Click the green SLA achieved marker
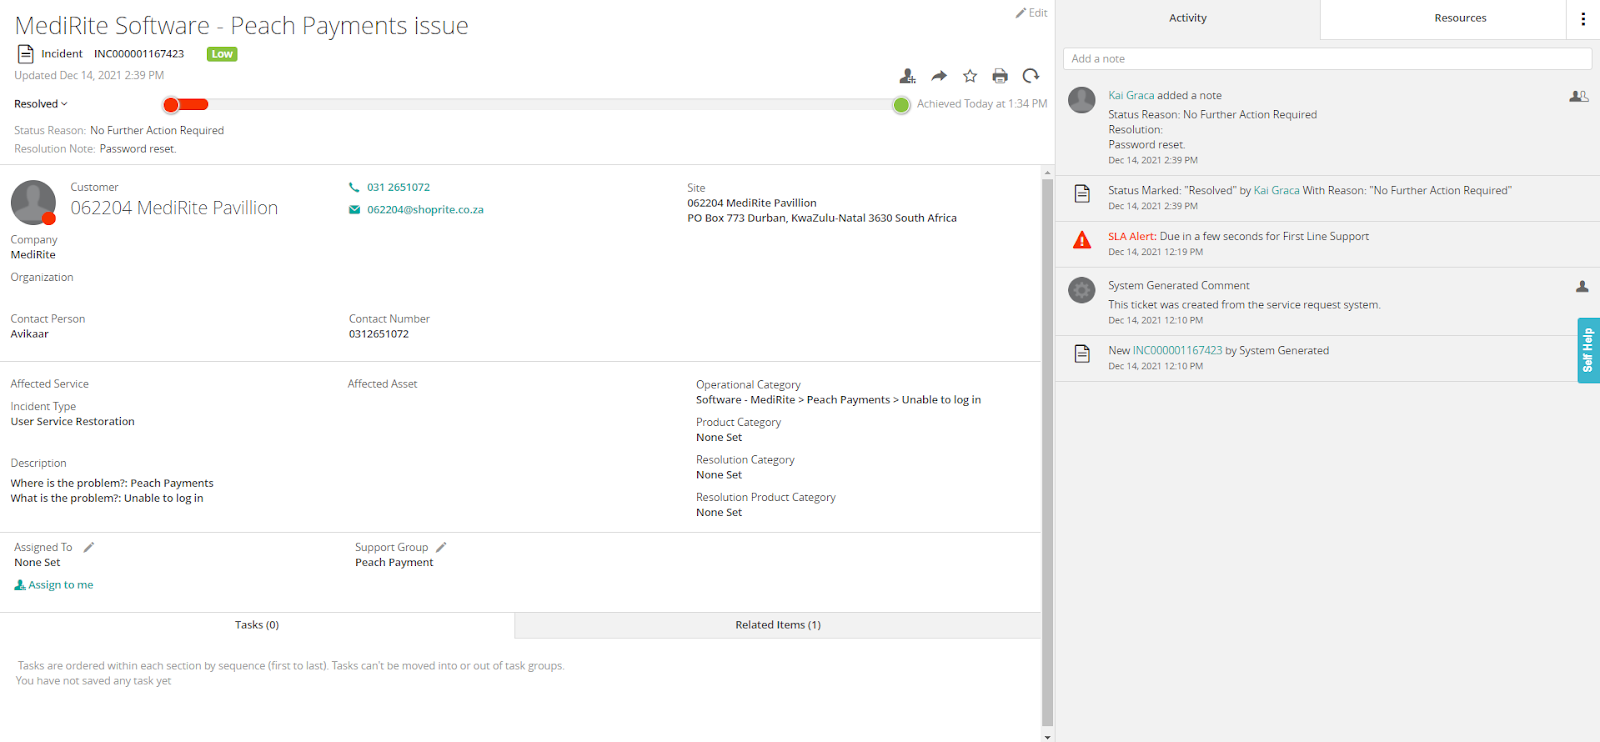 901,105
